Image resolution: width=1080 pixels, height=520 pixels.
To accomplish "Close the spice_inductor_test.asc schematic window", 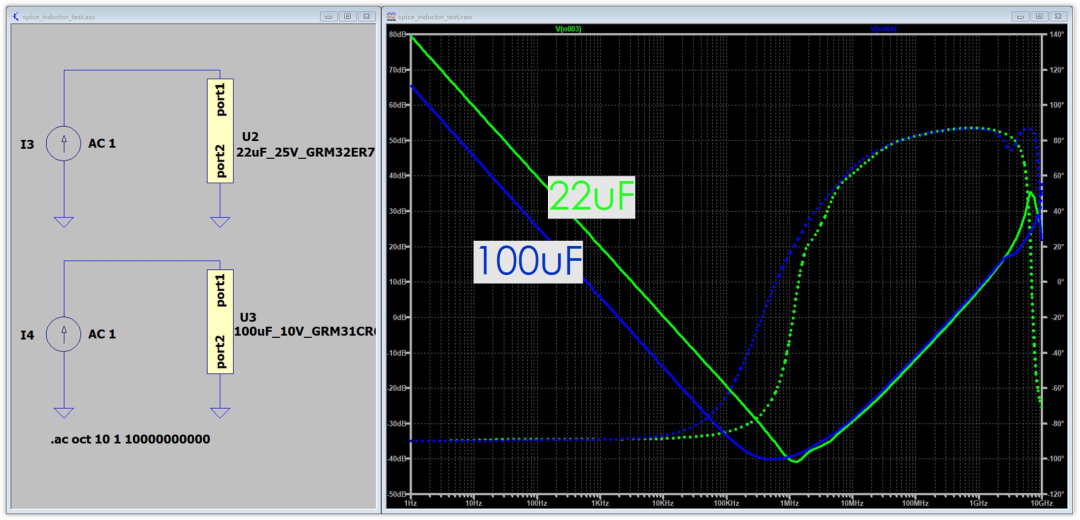I will (x=367, y=15).
